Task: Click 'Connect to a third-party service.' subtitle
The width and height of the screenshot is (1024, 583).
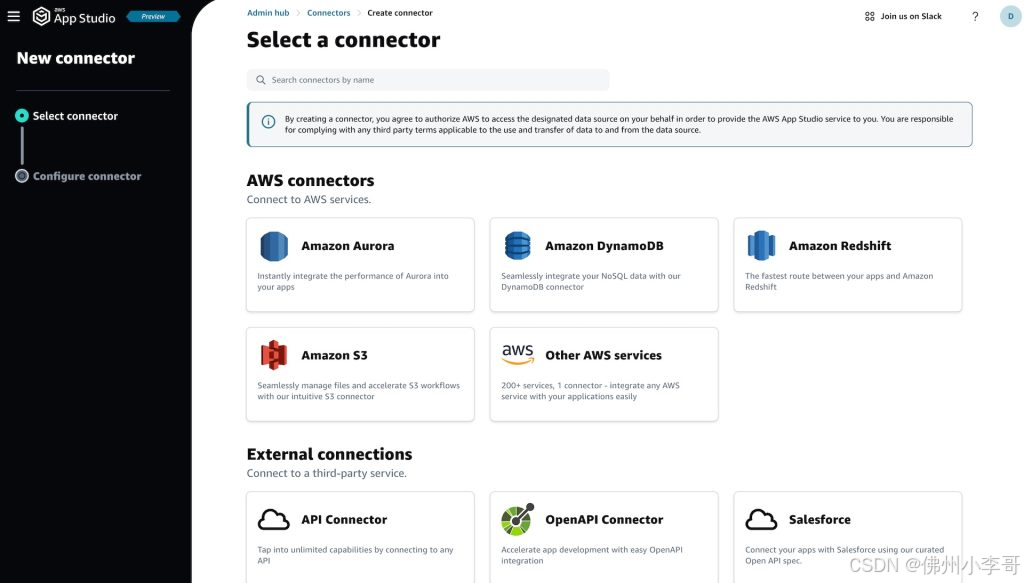Action: click(327, 473)
